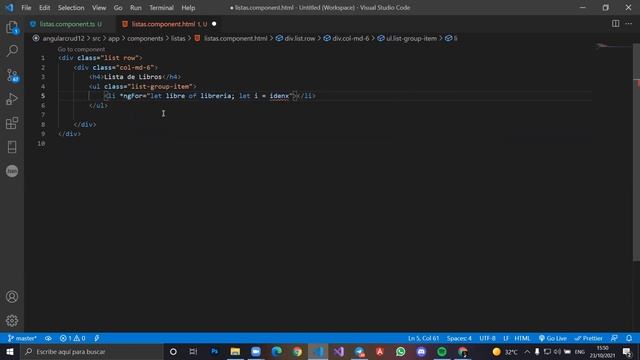Open the Accounts menu icon
The width and height of the screenshot is (640, 360).
12,297
